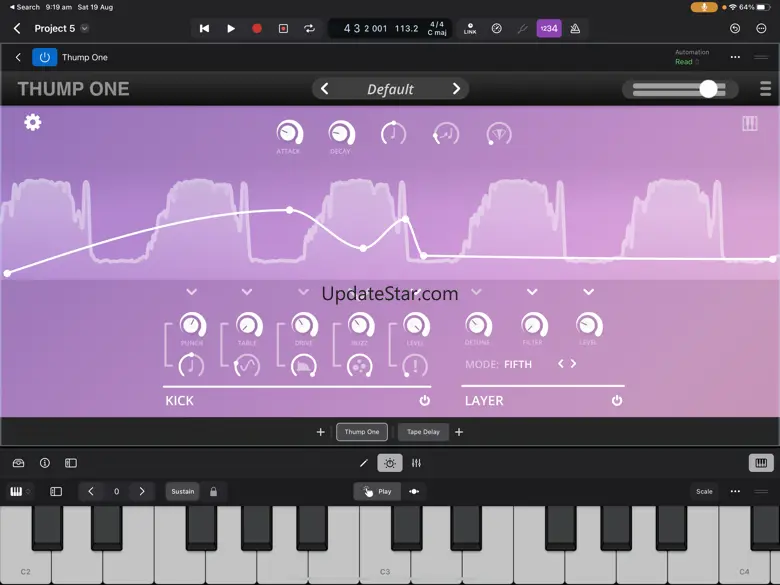Go back from Thump One plugin view
The image size is (780, 585).
pos(18,57)
